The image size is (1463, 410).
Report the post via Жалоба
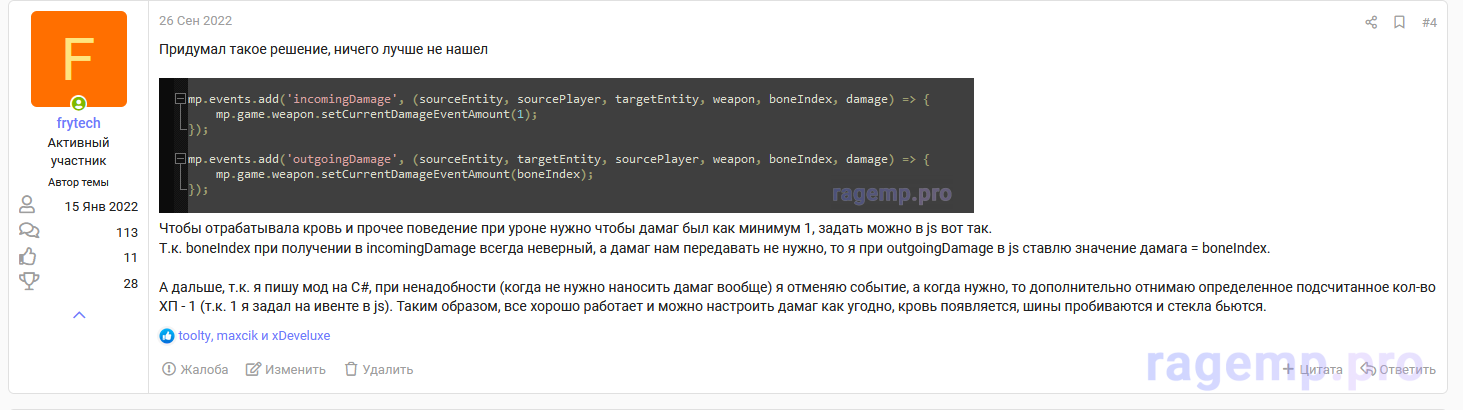pyautogui.click(x=195, y=369)
